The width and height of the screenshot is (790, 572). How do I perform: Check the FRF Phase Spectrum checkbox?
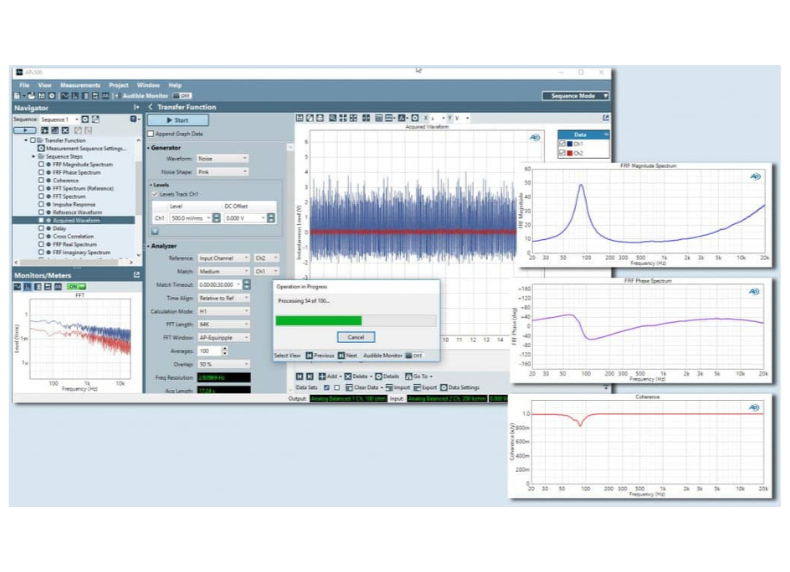pyautogui.click(x=41, y=172)
